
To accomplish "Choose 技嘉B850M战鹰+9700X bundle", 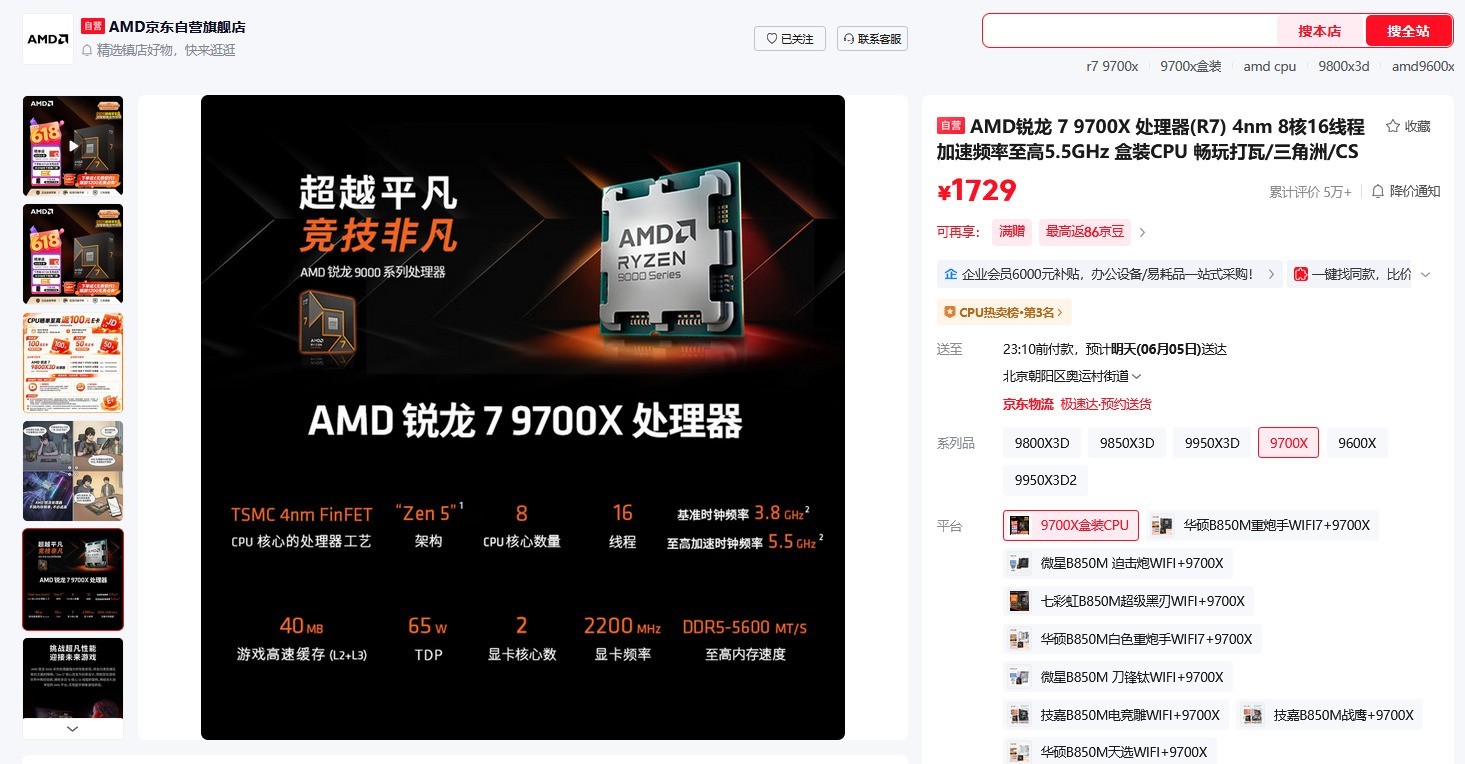I will 1329,715.
